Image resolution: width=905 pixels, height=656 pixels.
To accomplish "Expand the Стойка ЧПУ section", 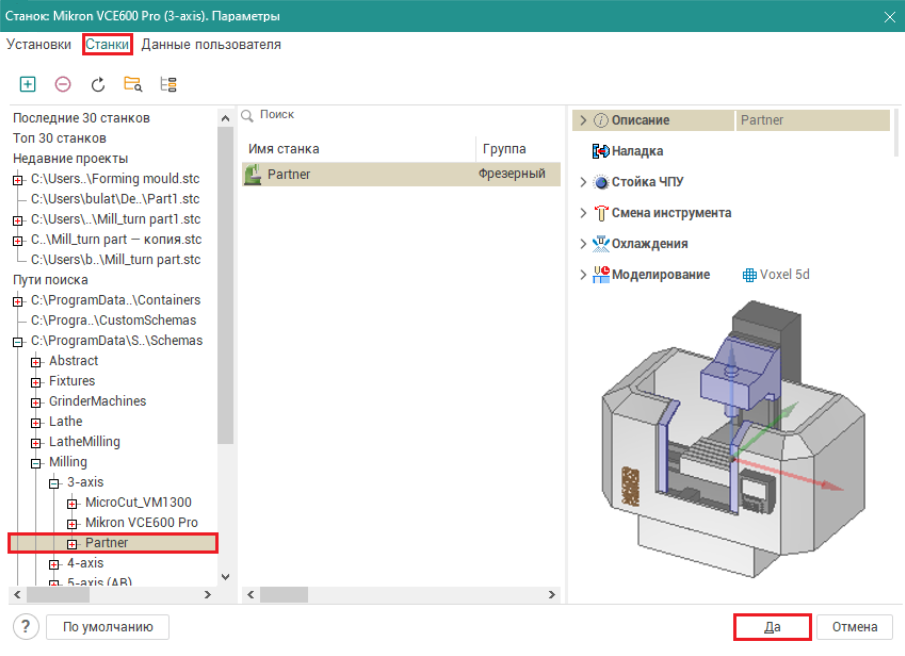I will click(x=583, y=183).
